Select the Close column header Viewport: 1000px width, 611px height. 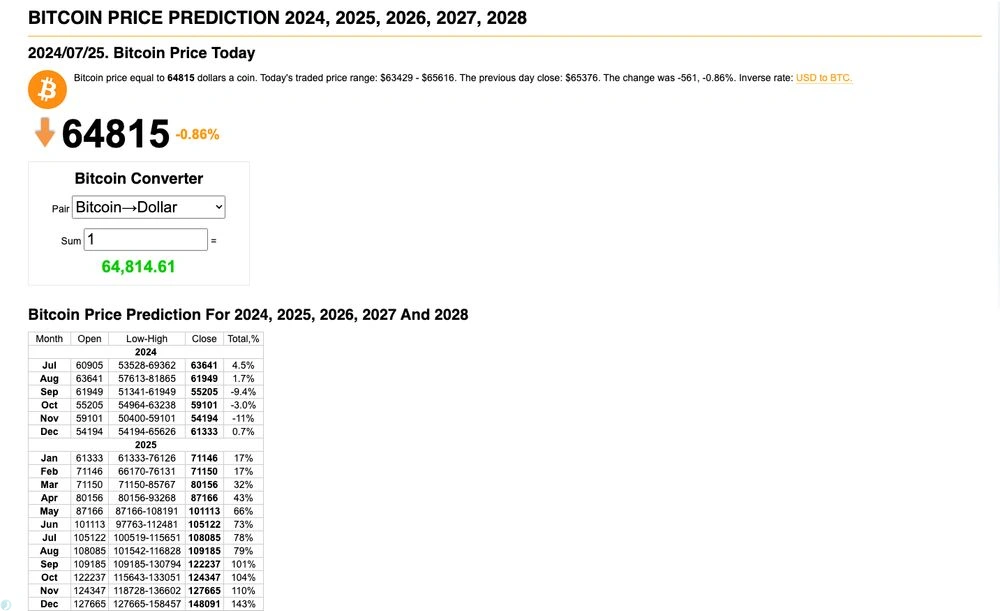204,339
